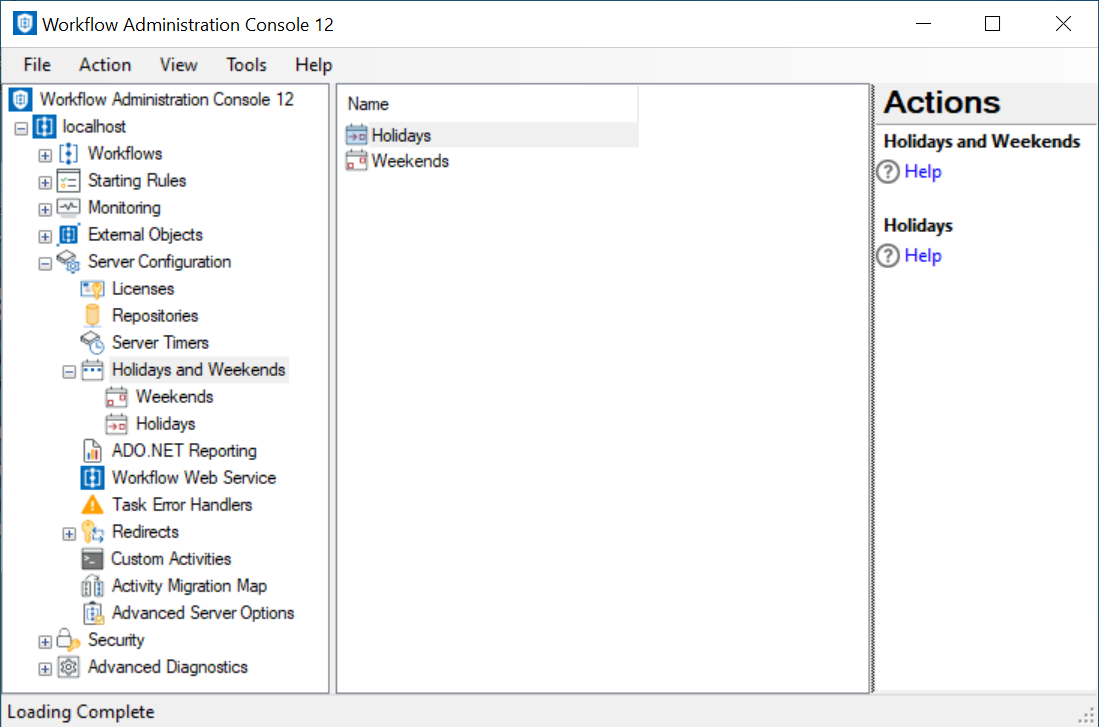Click the Workflow Web Service icon
Viewport: 1099px width, 727px height.
pos(93,478)
